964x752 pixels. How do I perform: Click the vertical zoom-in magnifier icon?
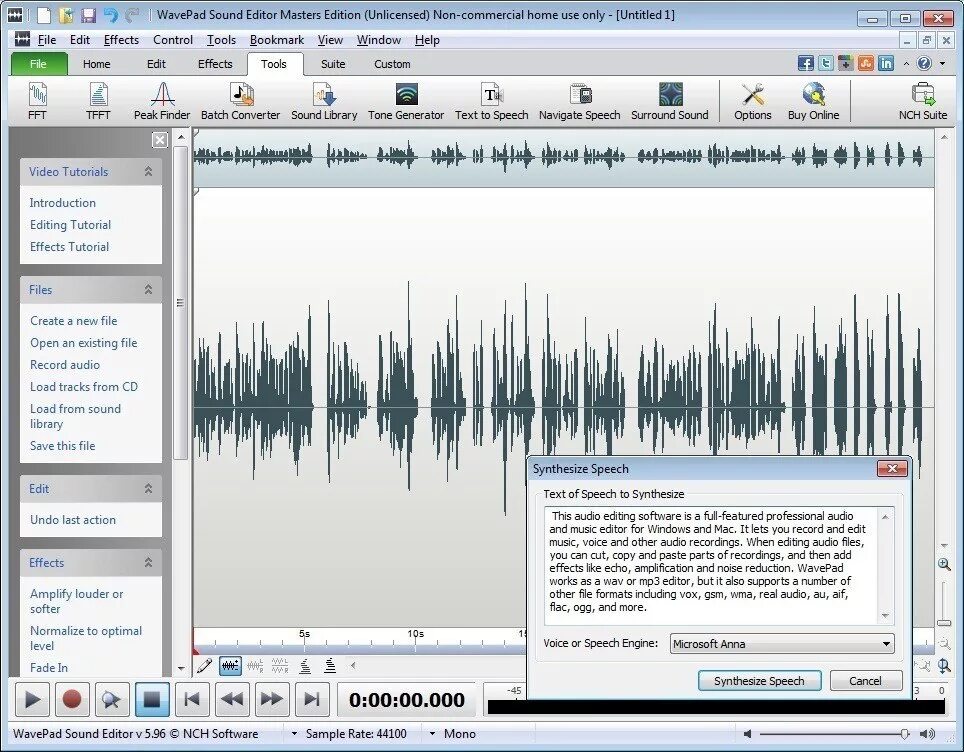(x=944, y=564)
